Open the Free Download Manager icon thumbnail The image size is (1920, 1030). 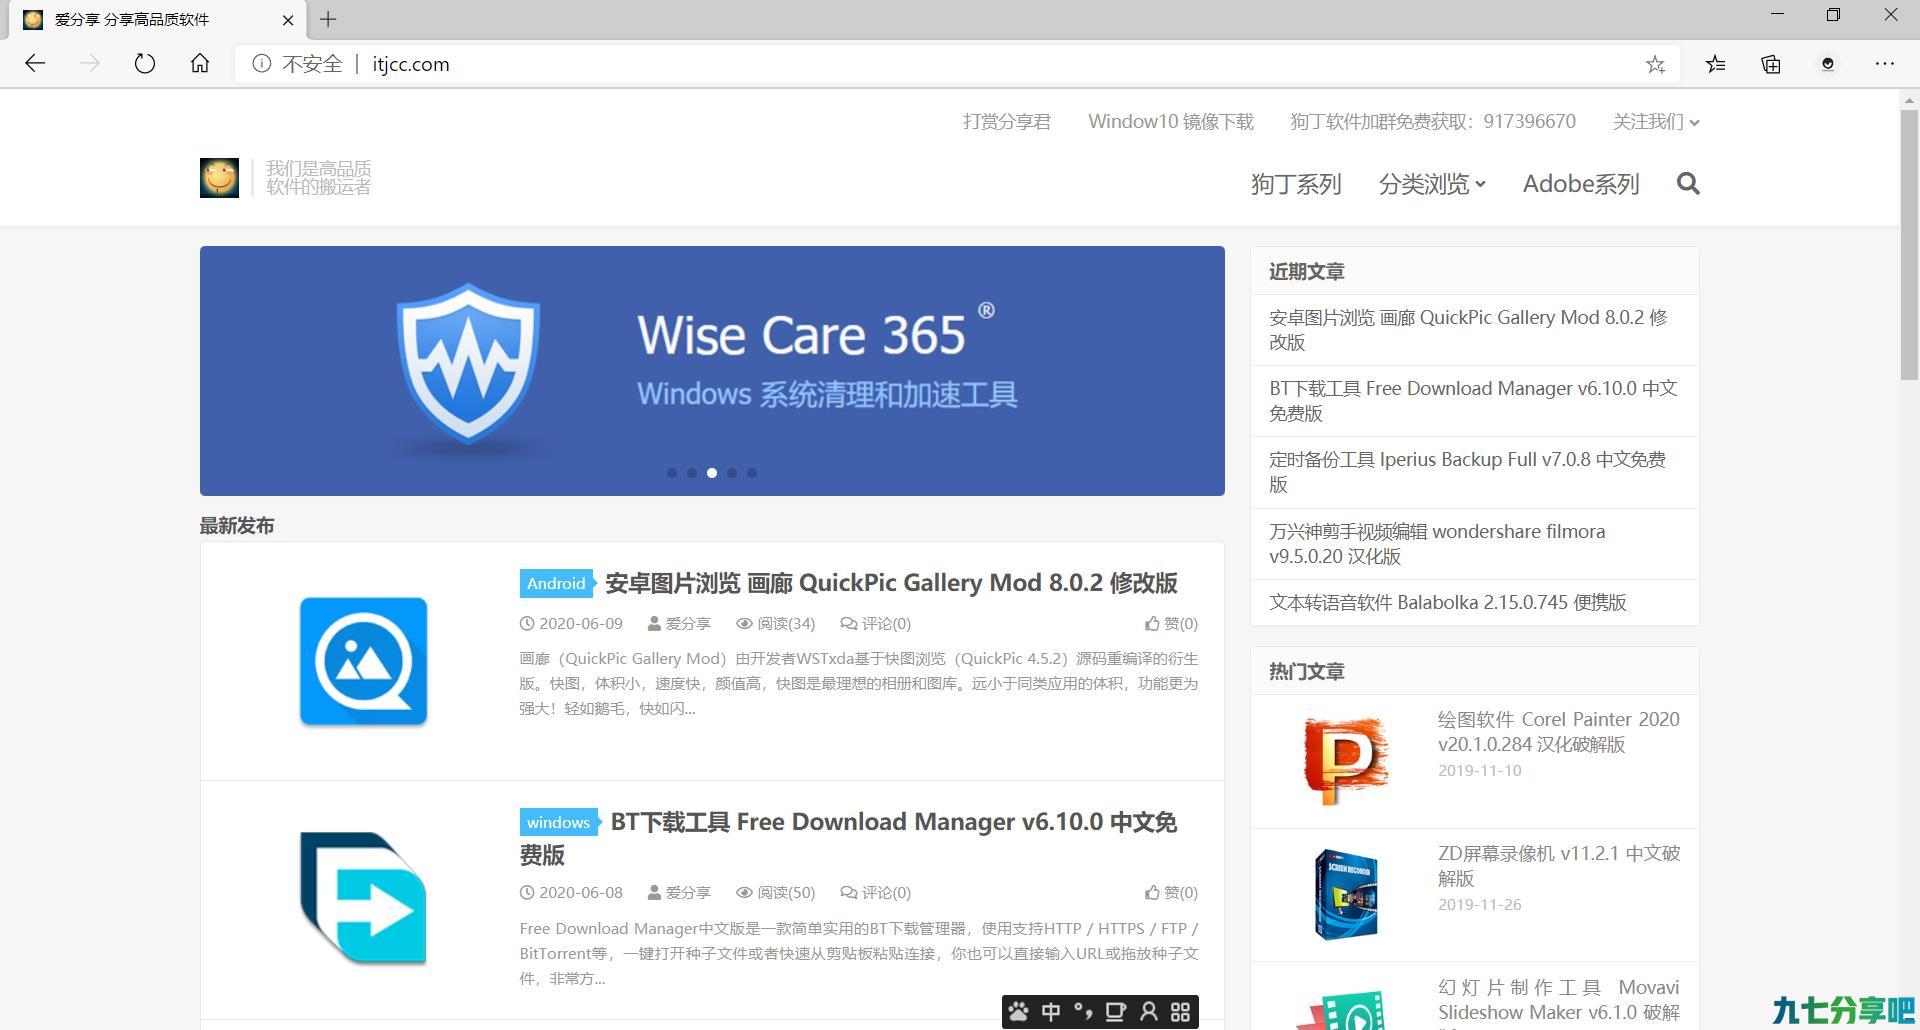363,898
